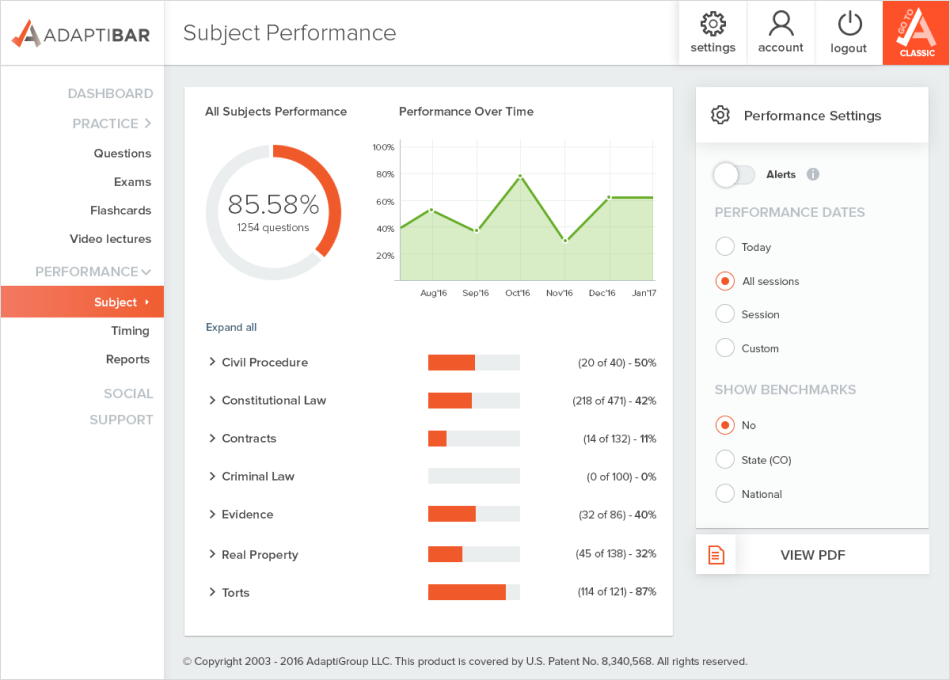Click the AdaptiBar logo
This screenshot has width=950, height=680.
point(81,34)
